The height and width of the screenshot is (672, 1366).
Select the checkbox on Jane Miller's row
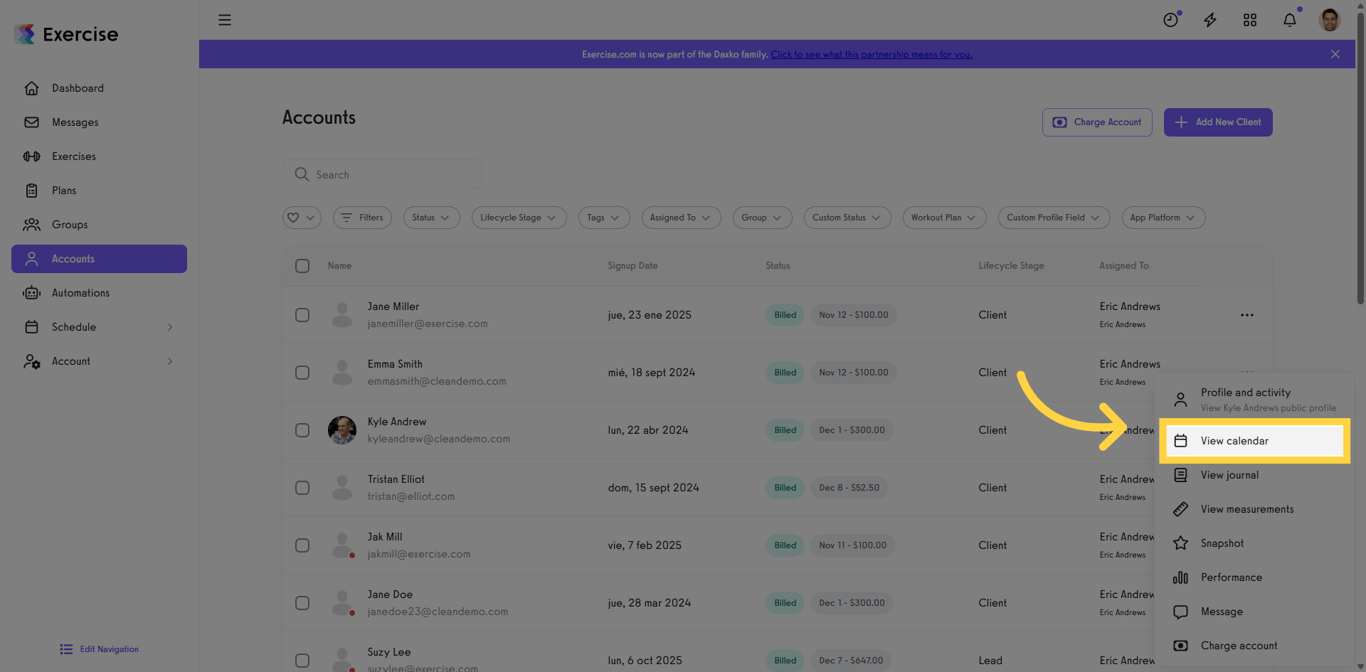[x=302, y=314]
